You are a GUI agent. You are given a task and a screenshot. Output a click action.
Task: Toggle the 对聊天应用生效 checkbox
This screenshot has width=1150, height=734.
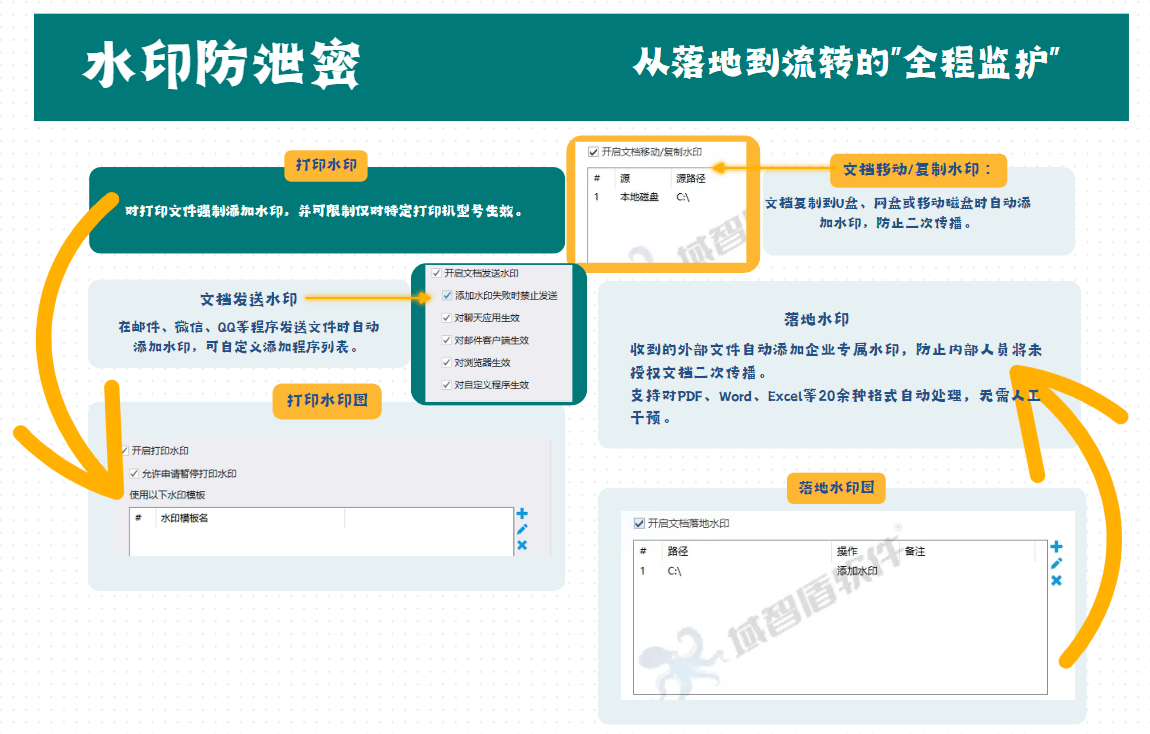click(447, 318)
